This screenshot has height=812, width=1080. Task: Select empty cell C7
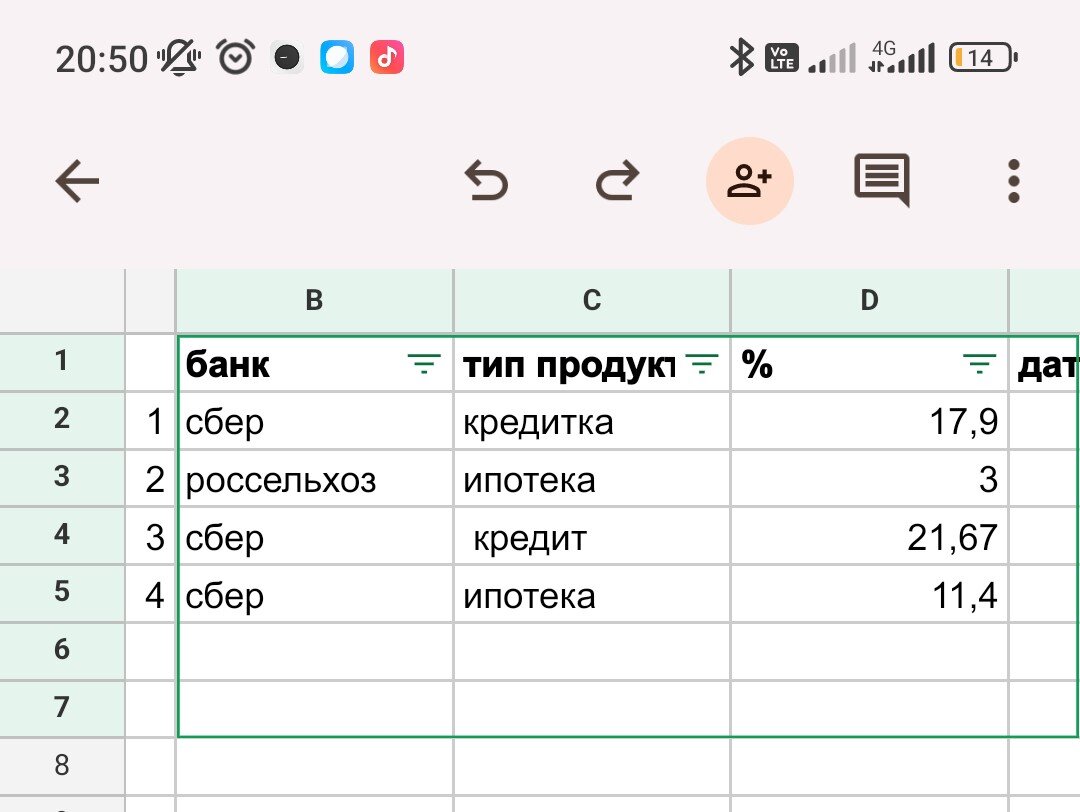(592, 709)
